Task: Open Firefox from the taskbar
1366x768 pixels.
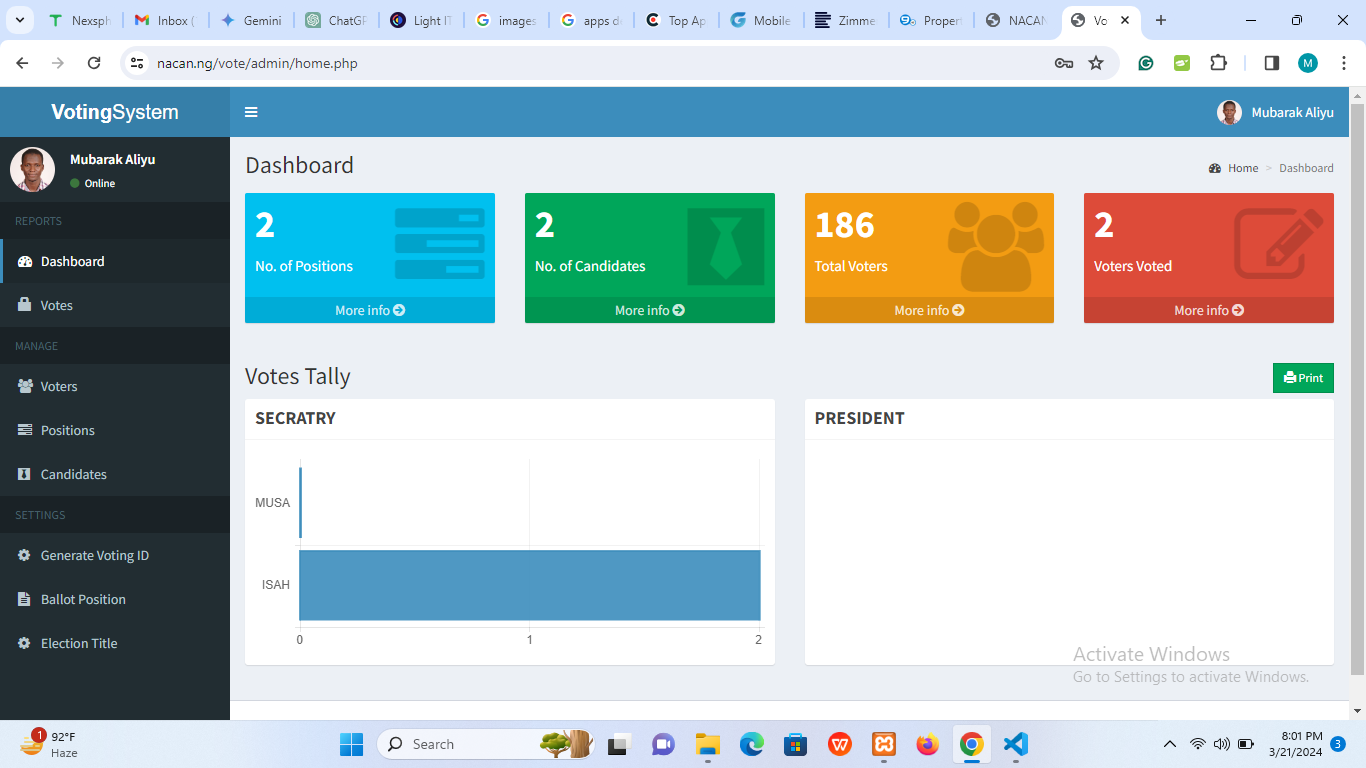Action: [x=928, y=744]
